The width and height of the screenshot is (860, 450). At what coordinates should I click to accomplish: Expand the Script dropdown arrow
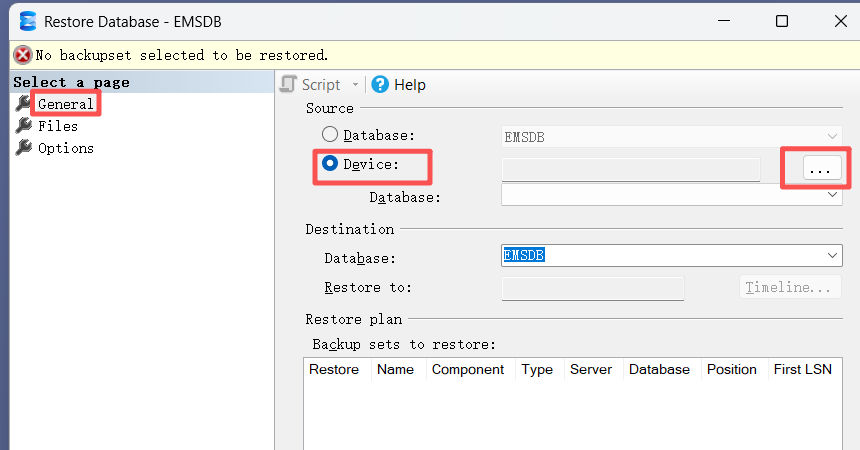tap(355, 85)
